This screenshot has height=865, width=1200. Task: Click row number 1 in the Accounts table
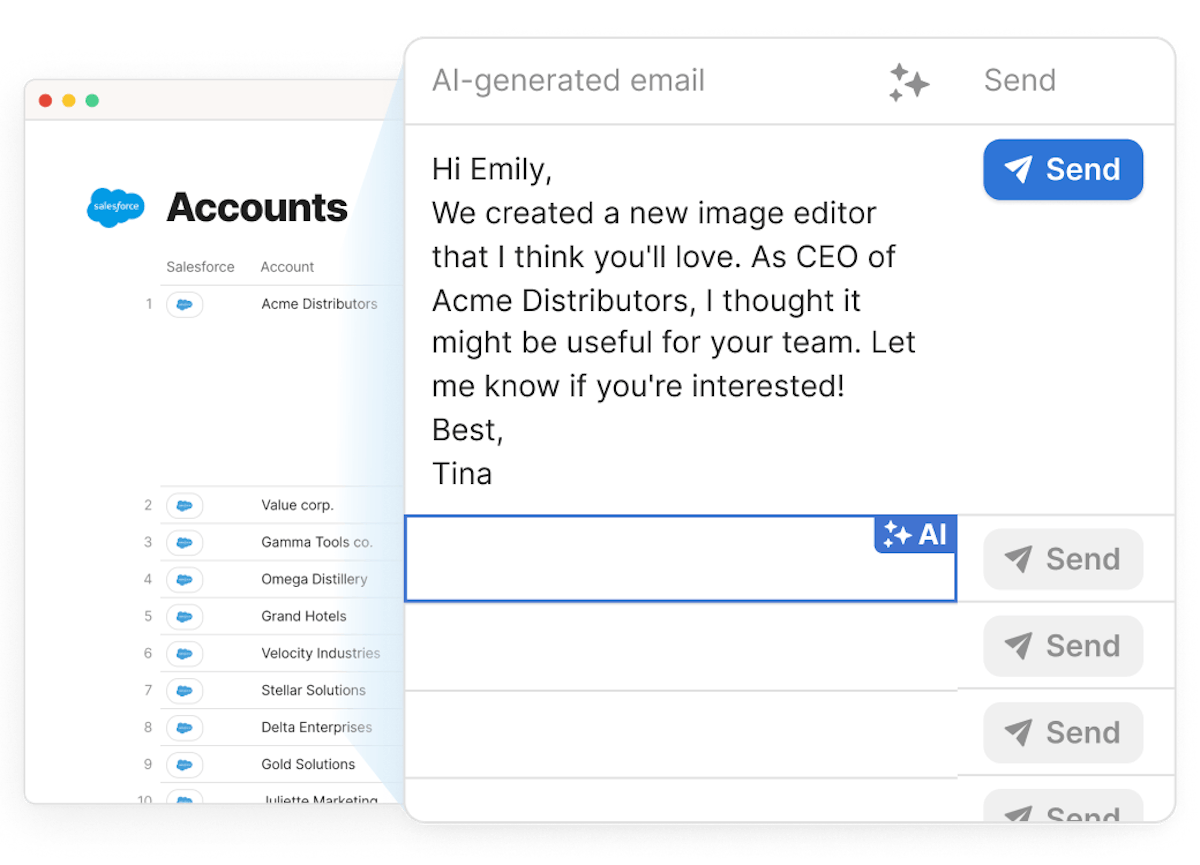[149, 304]
